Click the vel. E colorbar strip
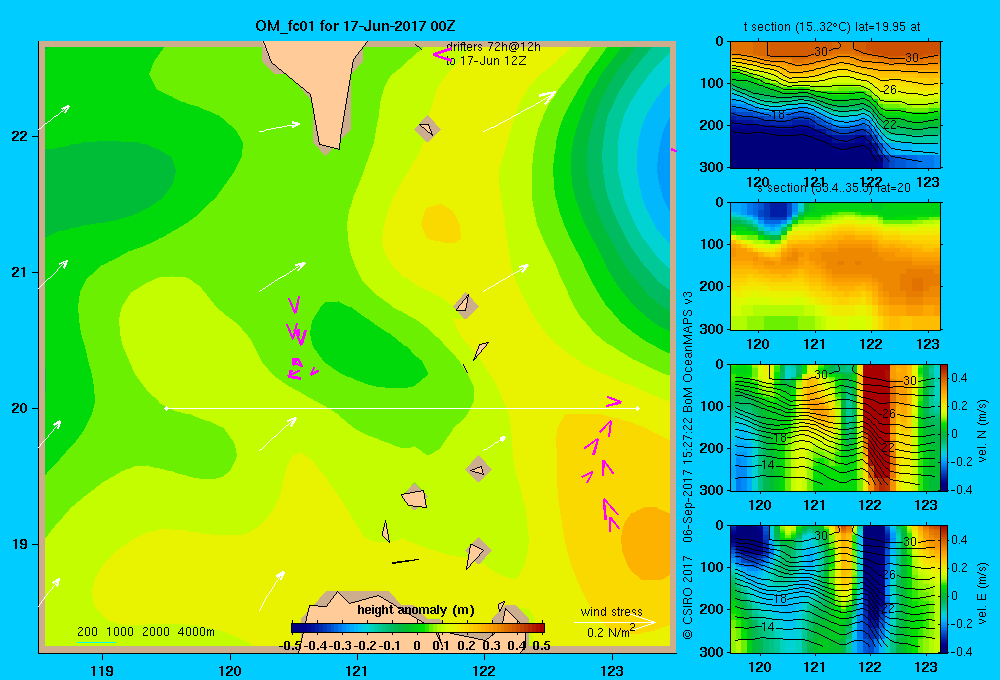 (x=944, y=589)
